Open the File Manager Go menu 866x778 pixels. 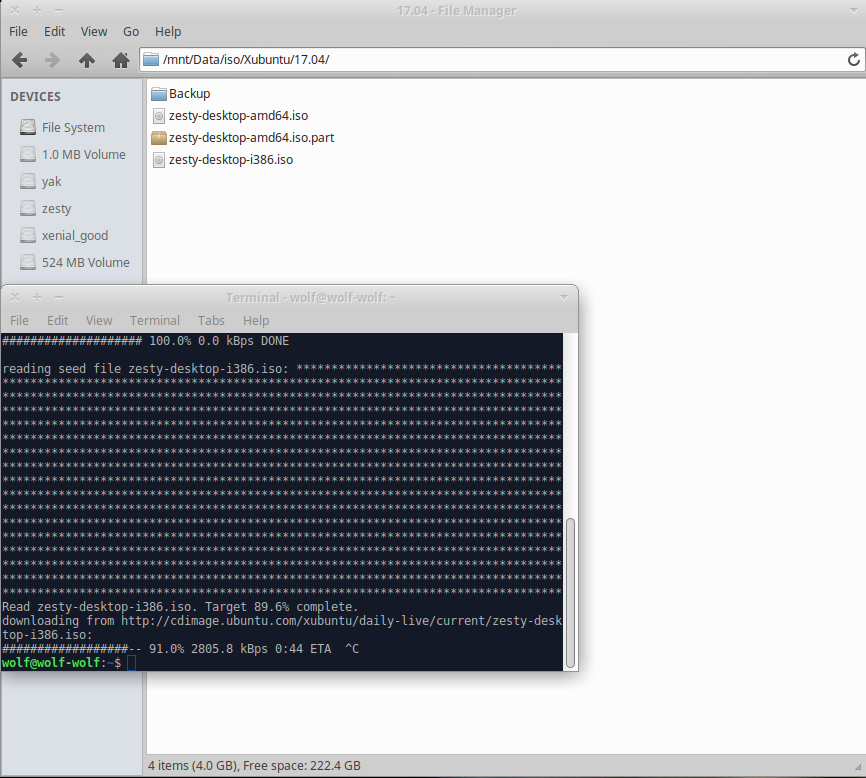click(131, 32)
